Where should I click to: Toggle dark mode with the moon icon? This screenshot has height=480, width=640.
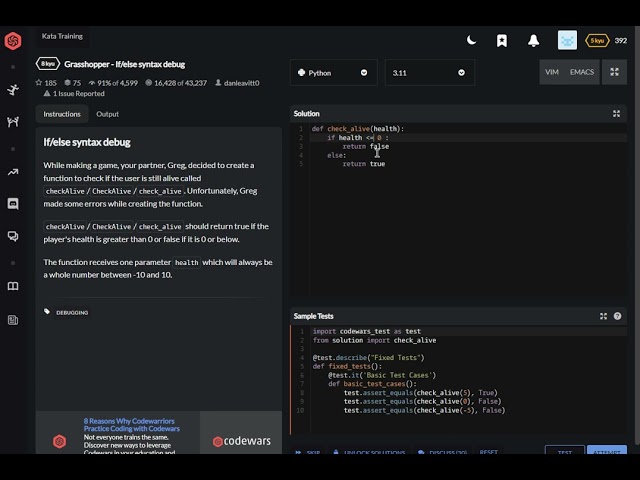(471, 40)
